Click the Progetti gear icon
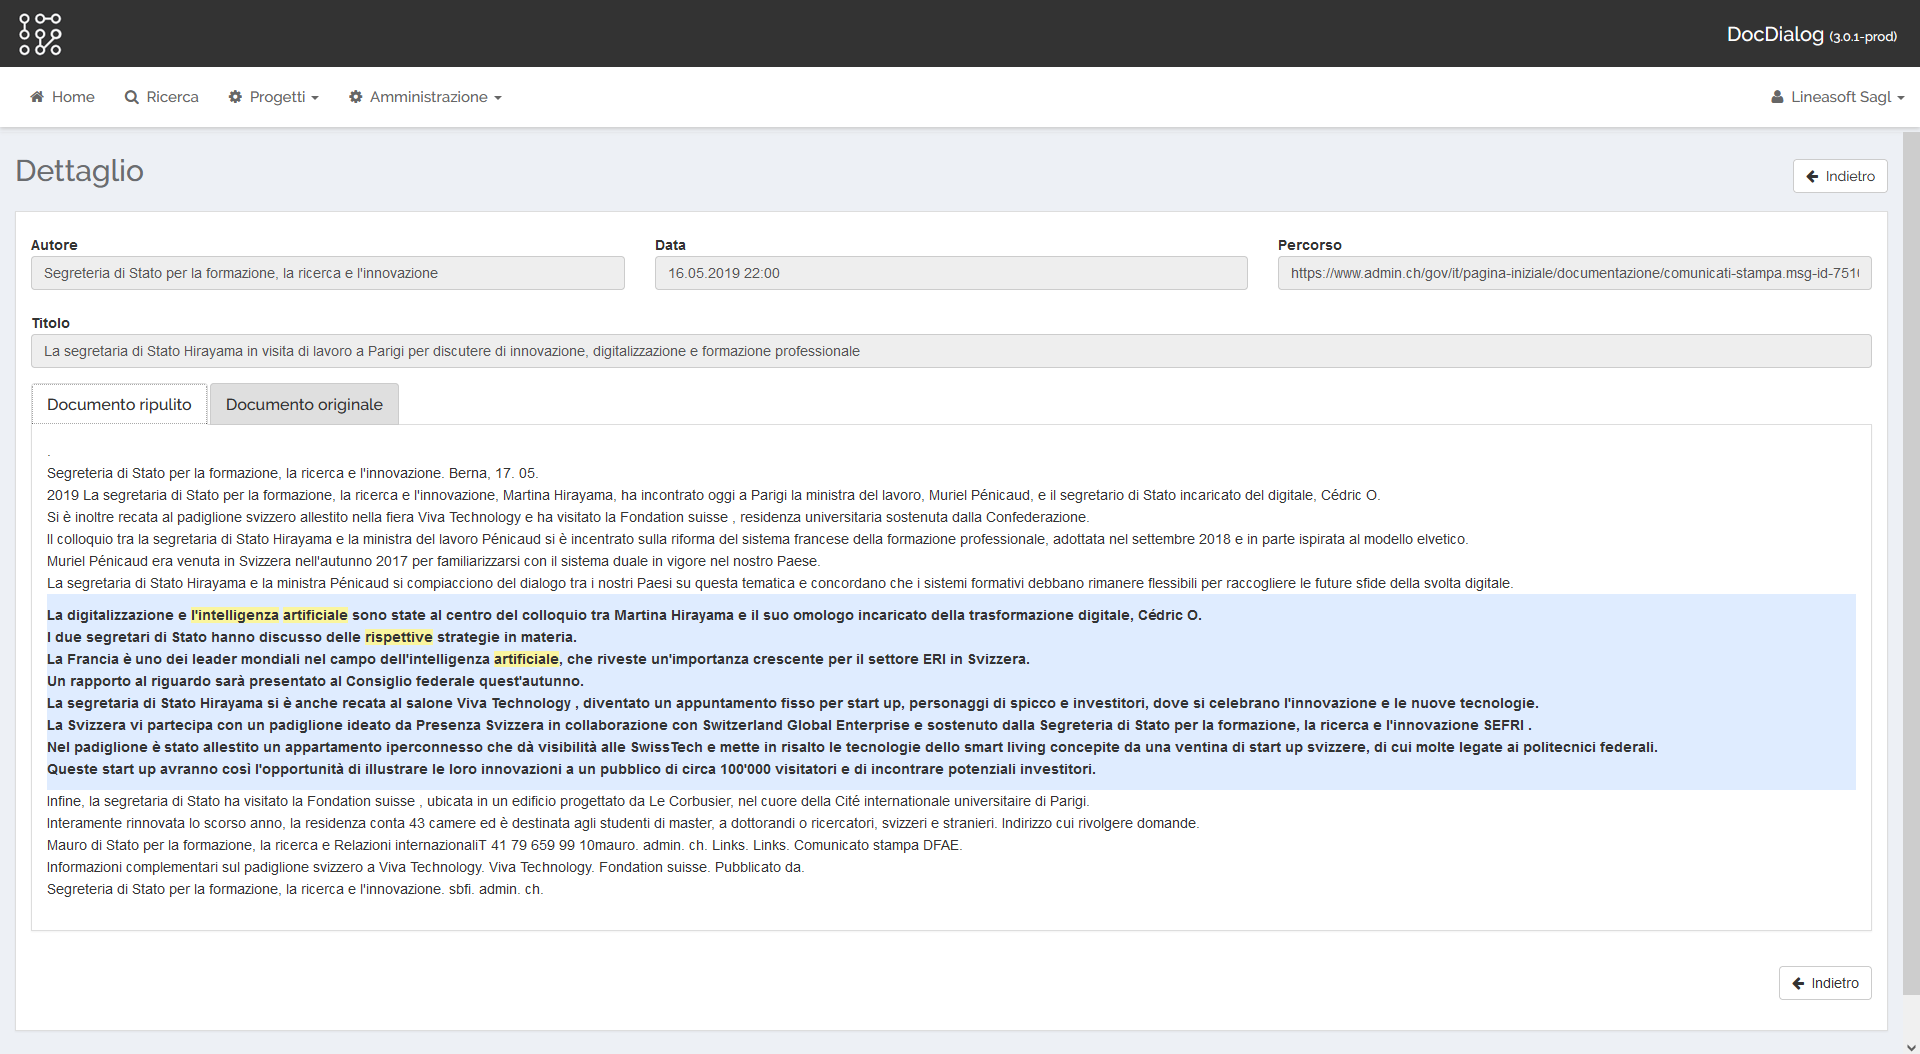 pos(235,97)
